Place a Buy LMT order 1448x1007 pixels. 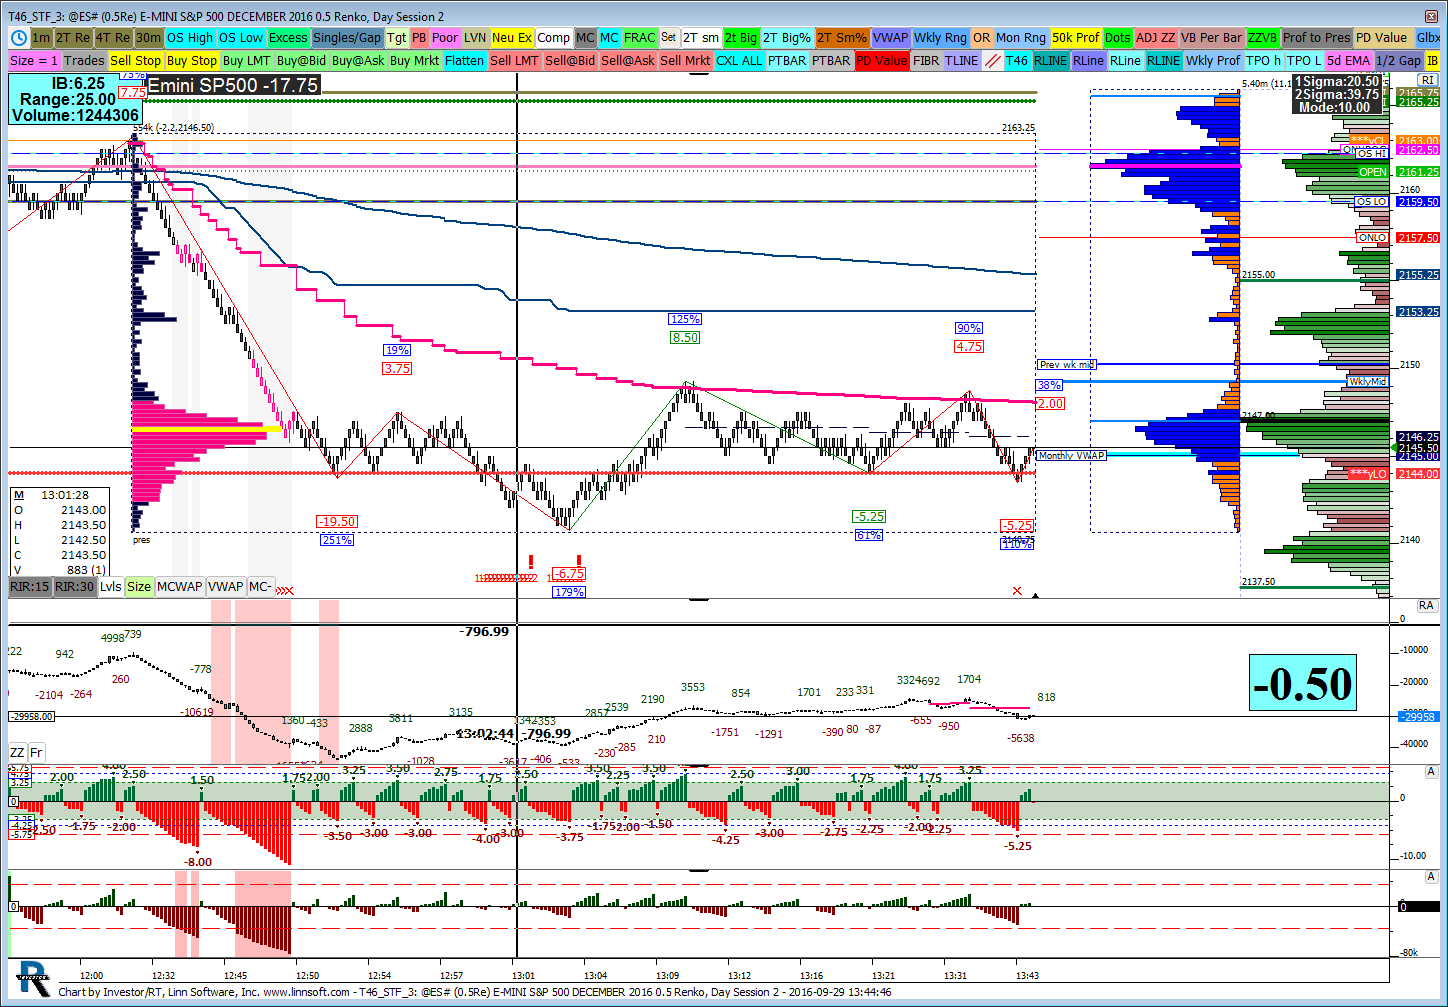click(x=247, y=61)
